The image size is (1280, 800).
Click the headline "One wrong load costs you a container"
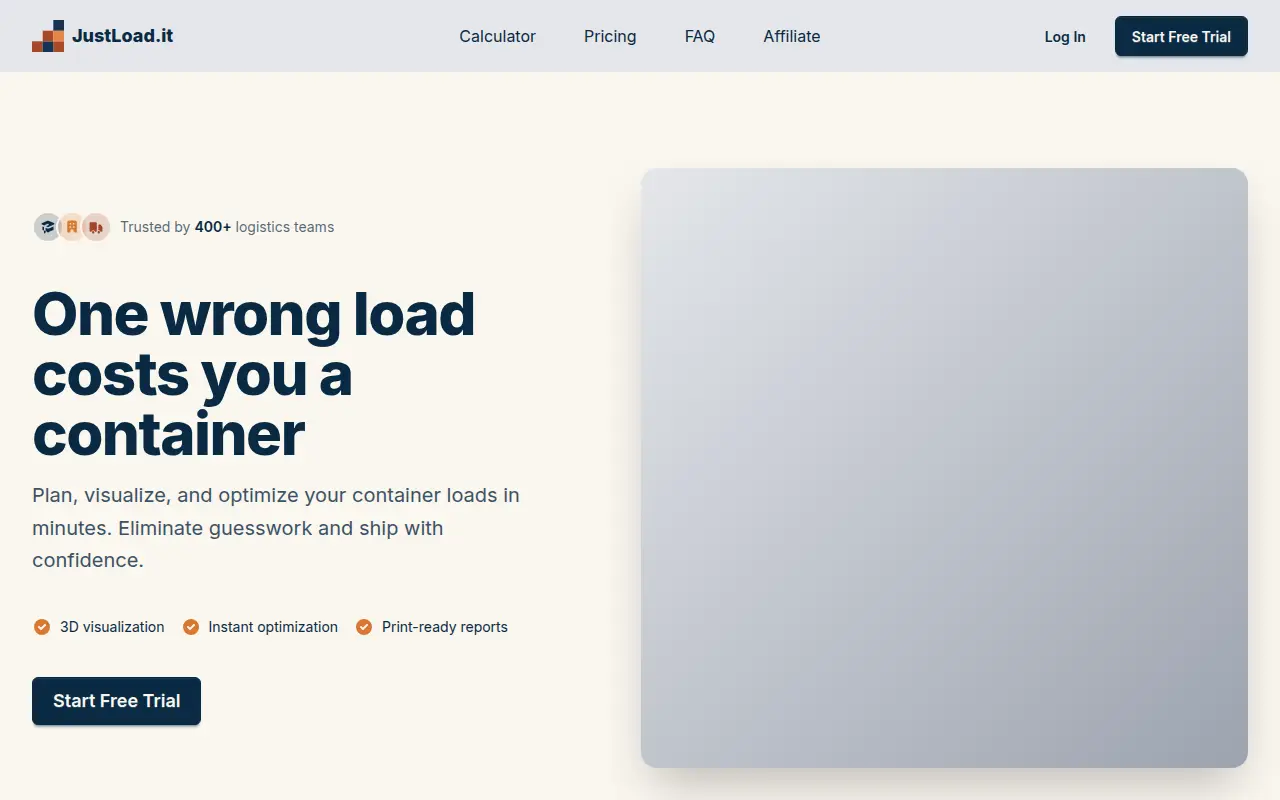point(254,374)
